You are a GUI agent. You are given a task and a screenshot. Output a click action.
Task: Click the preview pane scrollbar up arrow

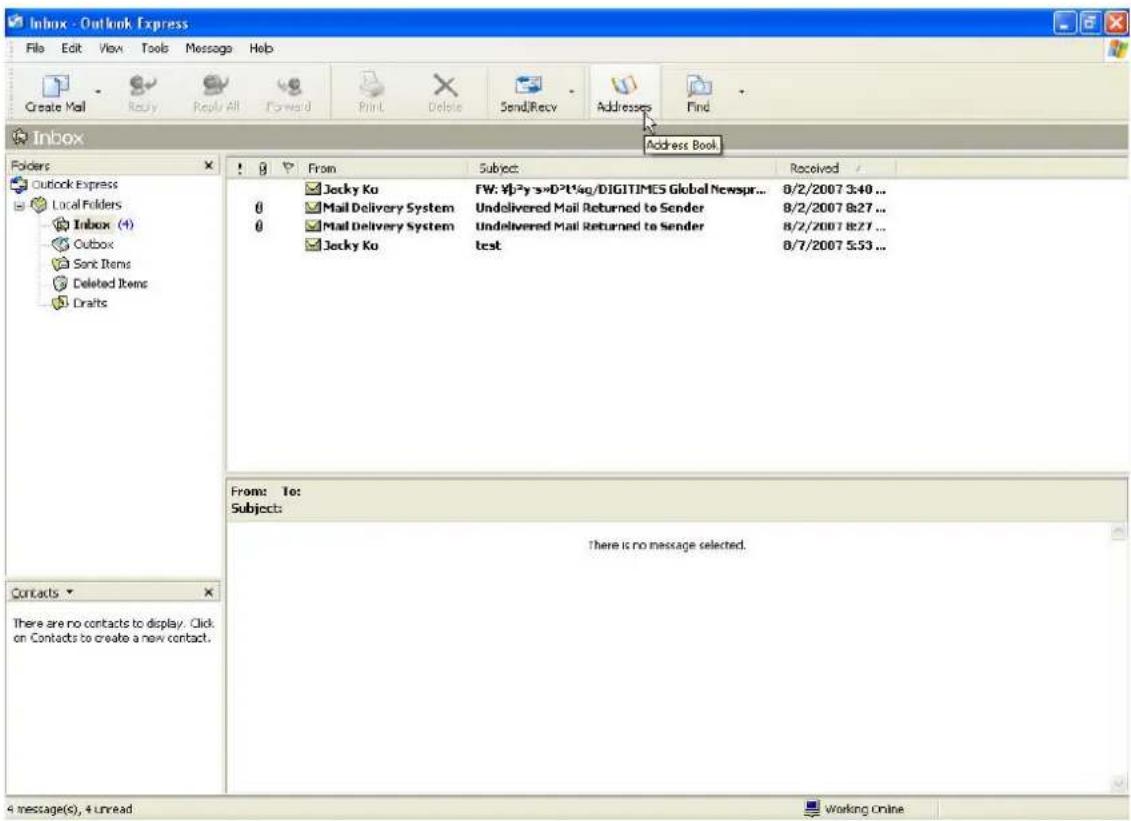[x=1118, y=532]
